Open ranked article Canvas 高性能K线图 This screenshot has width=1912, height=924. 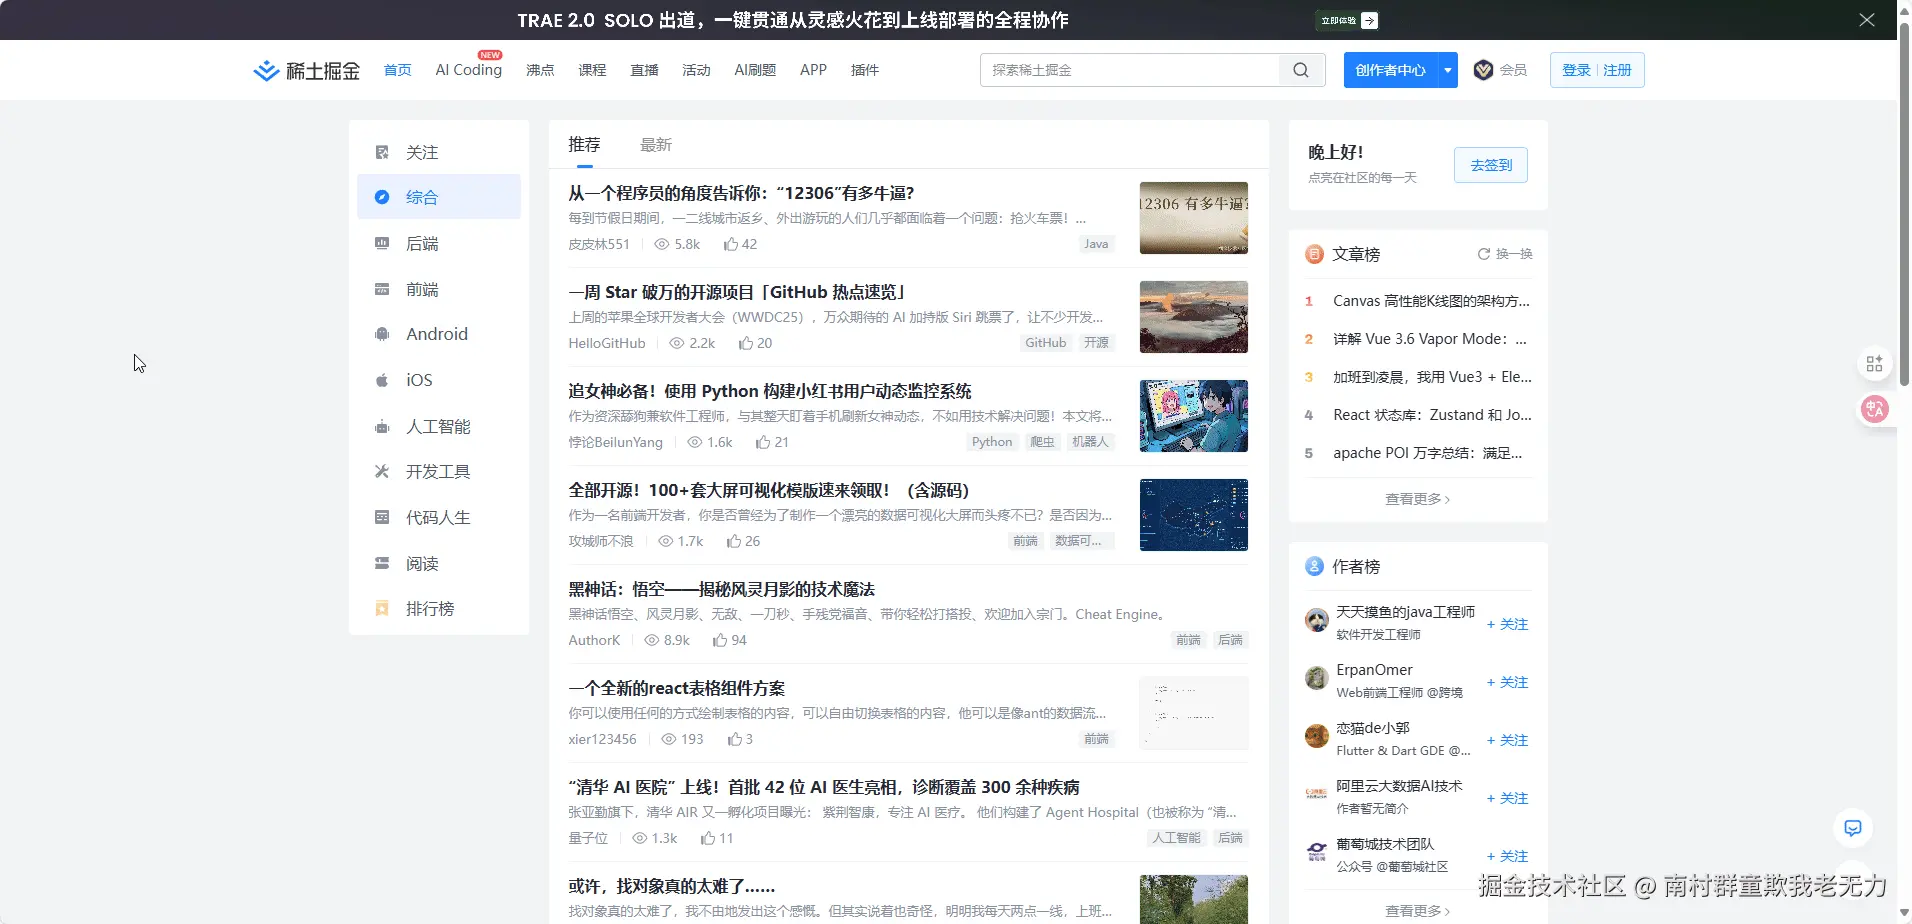tap(1432, 301)
